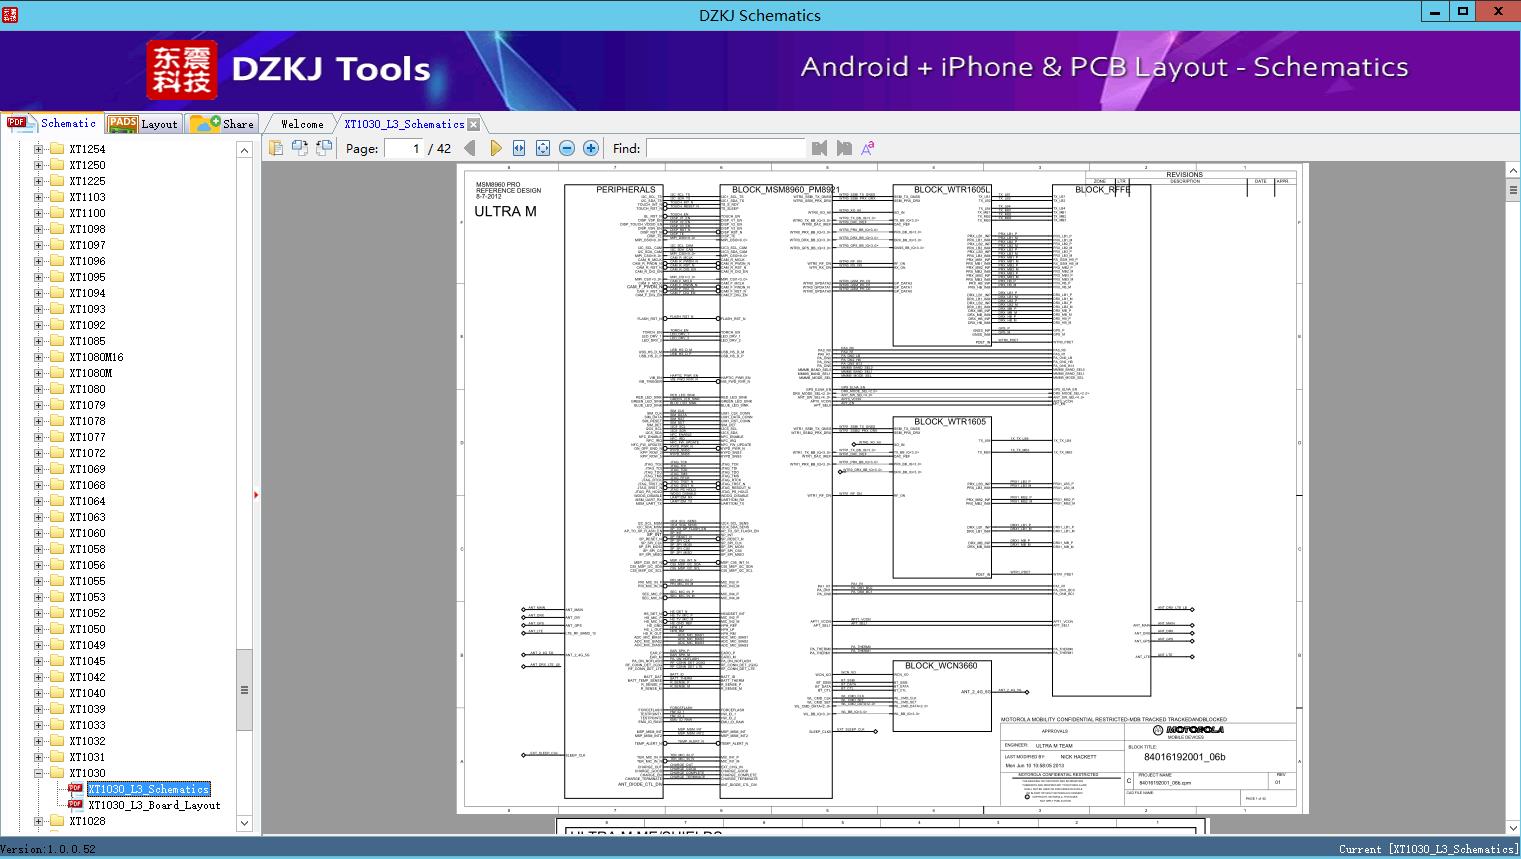Expand the XT1250 tree node

coord(38,165)
